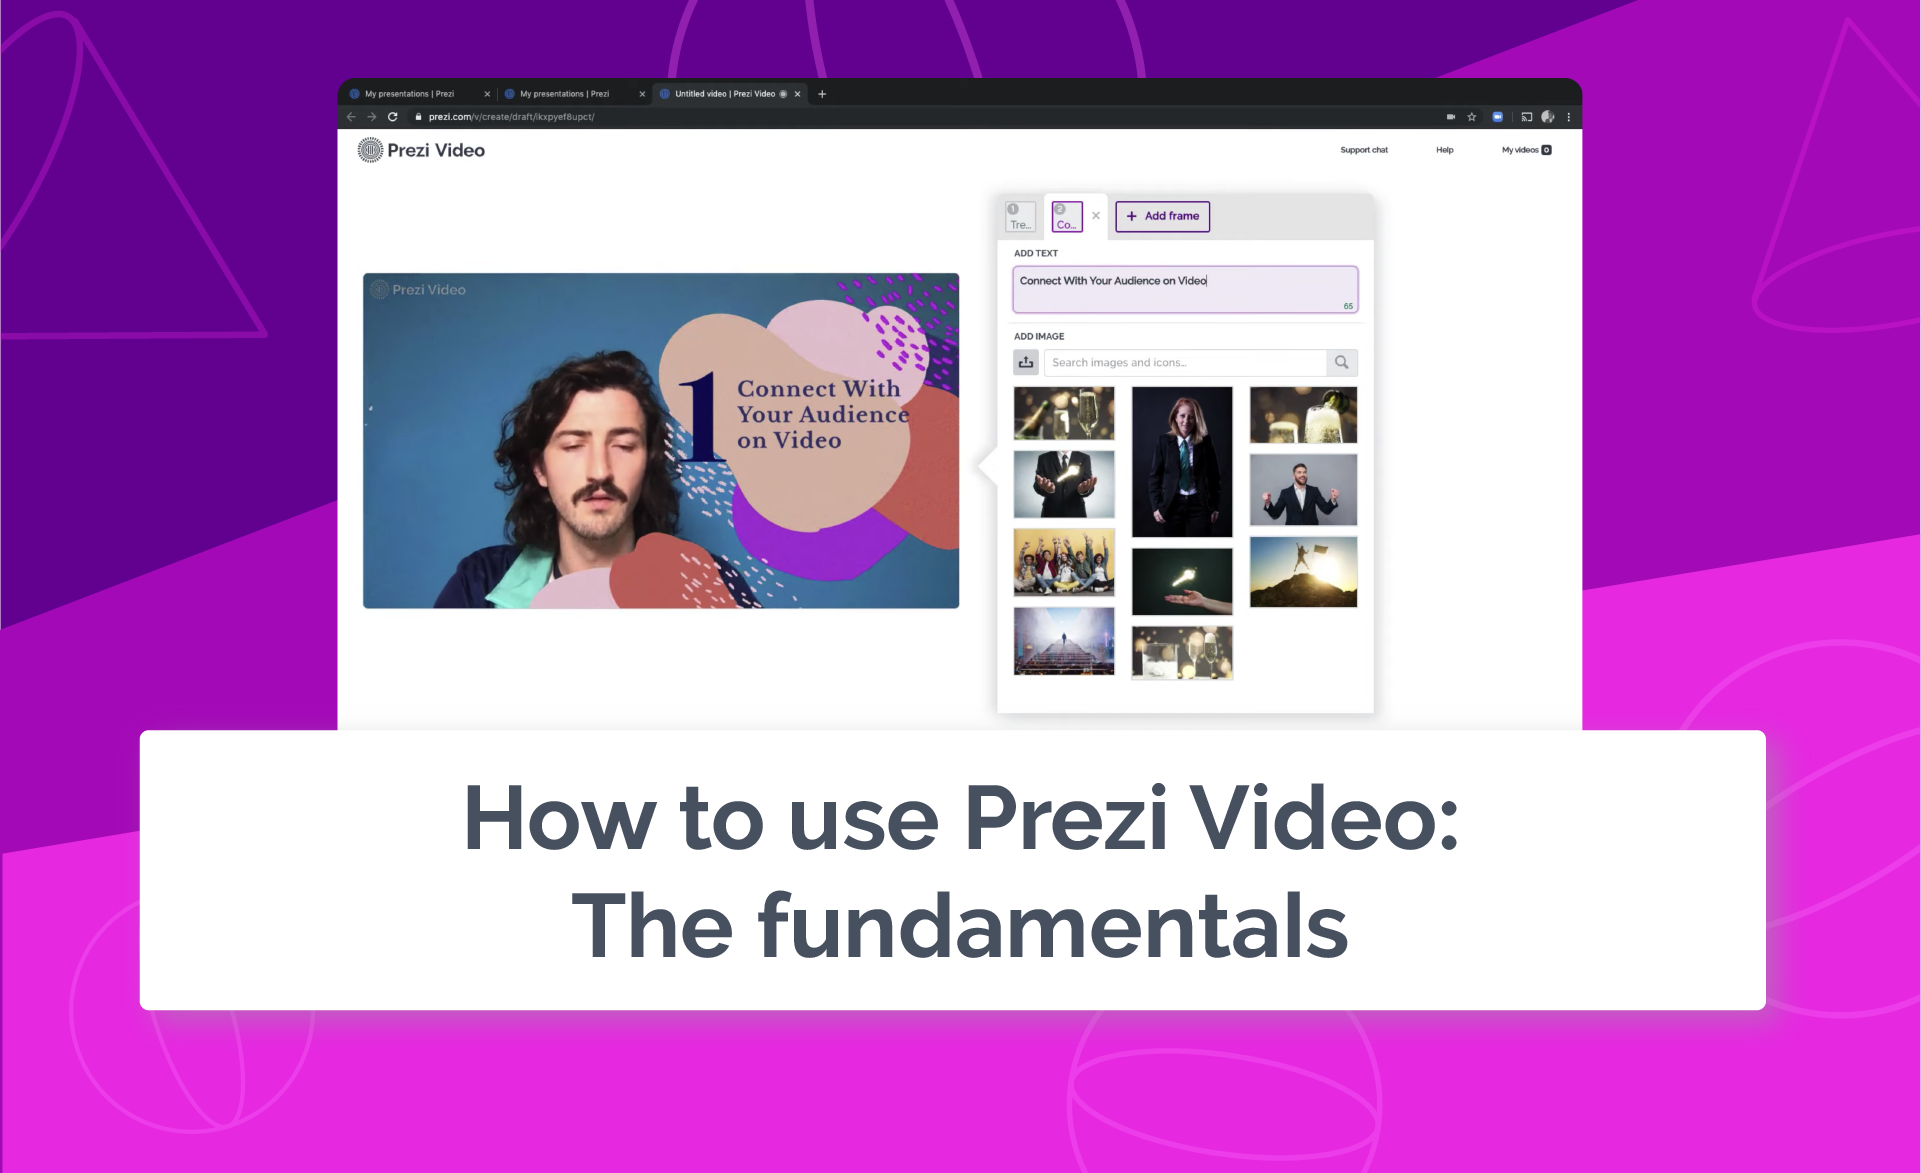
Task: Open a new browser tab with the plus button
Action: [822, 94]
